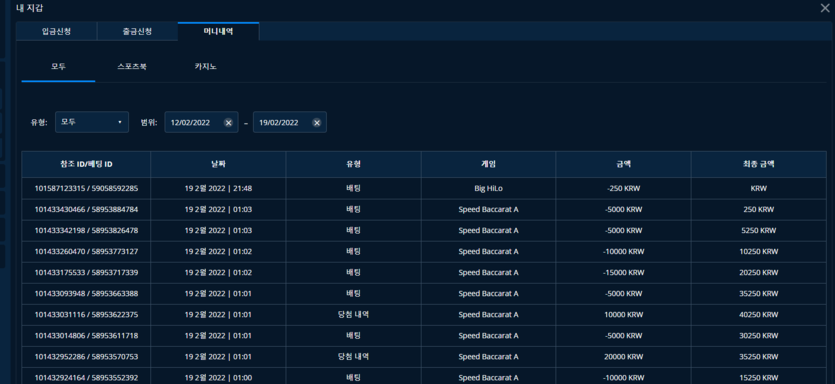The width and height of the screenshot is (835, 384).
Task: Select the 모두 sub-tab
Action: pyautogui.click(x=59, y=68)
